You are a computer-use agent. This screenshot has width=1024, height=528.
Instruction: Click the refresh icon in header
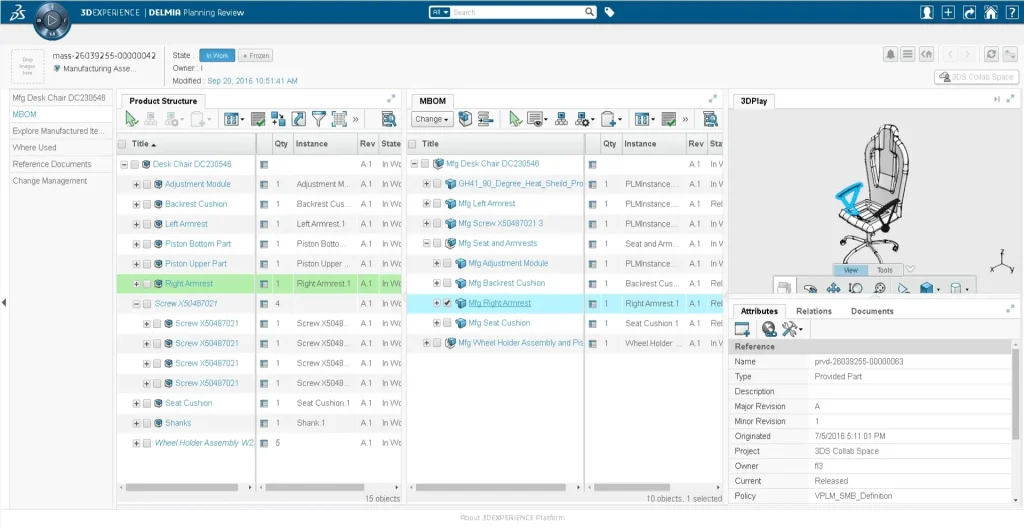991,55
